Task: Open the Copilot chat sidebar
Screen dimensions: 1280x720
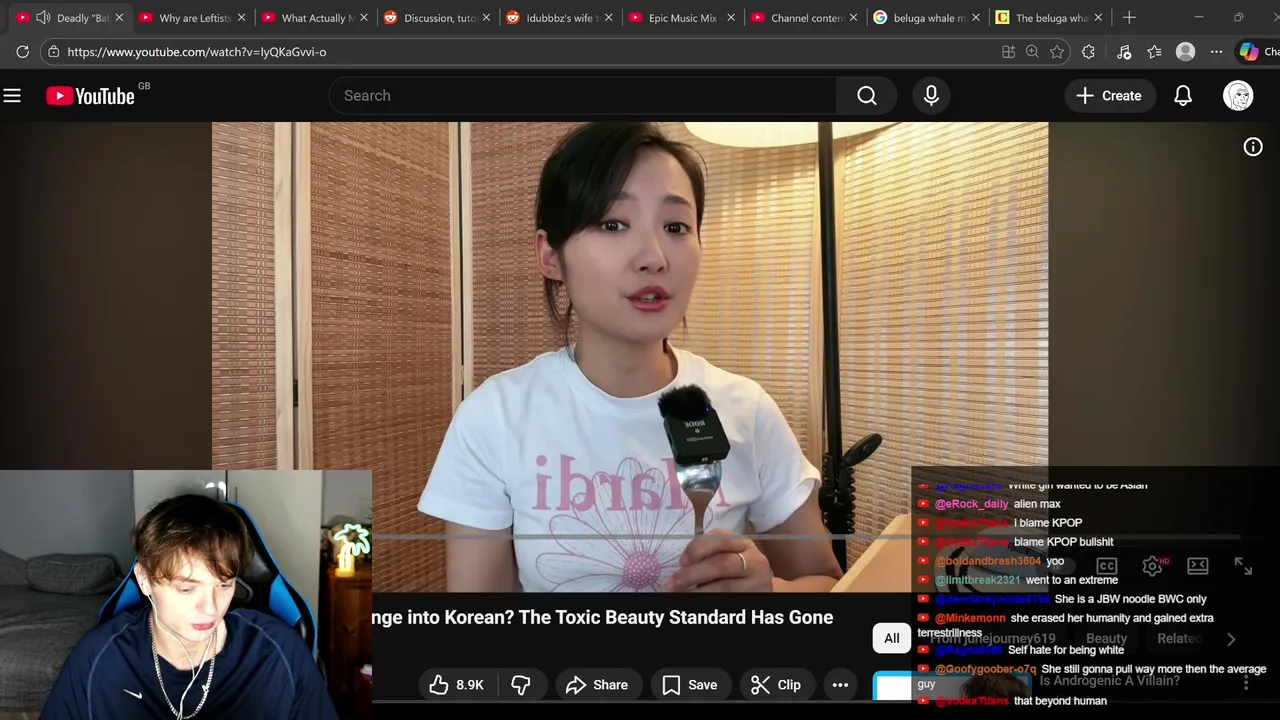Action: pos(1258,52)
